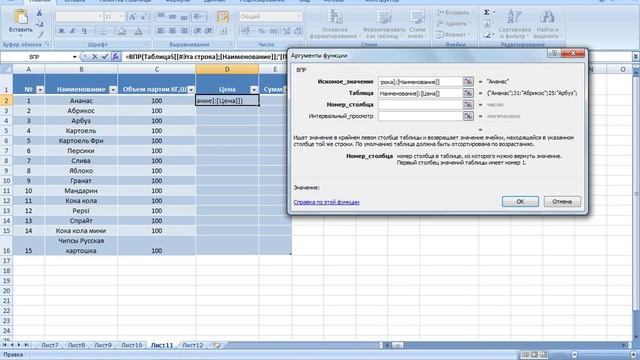640x360 pixels.
Task: Collapse dialog via Искомое_значение range selector
Action: (x=468, y=82)
